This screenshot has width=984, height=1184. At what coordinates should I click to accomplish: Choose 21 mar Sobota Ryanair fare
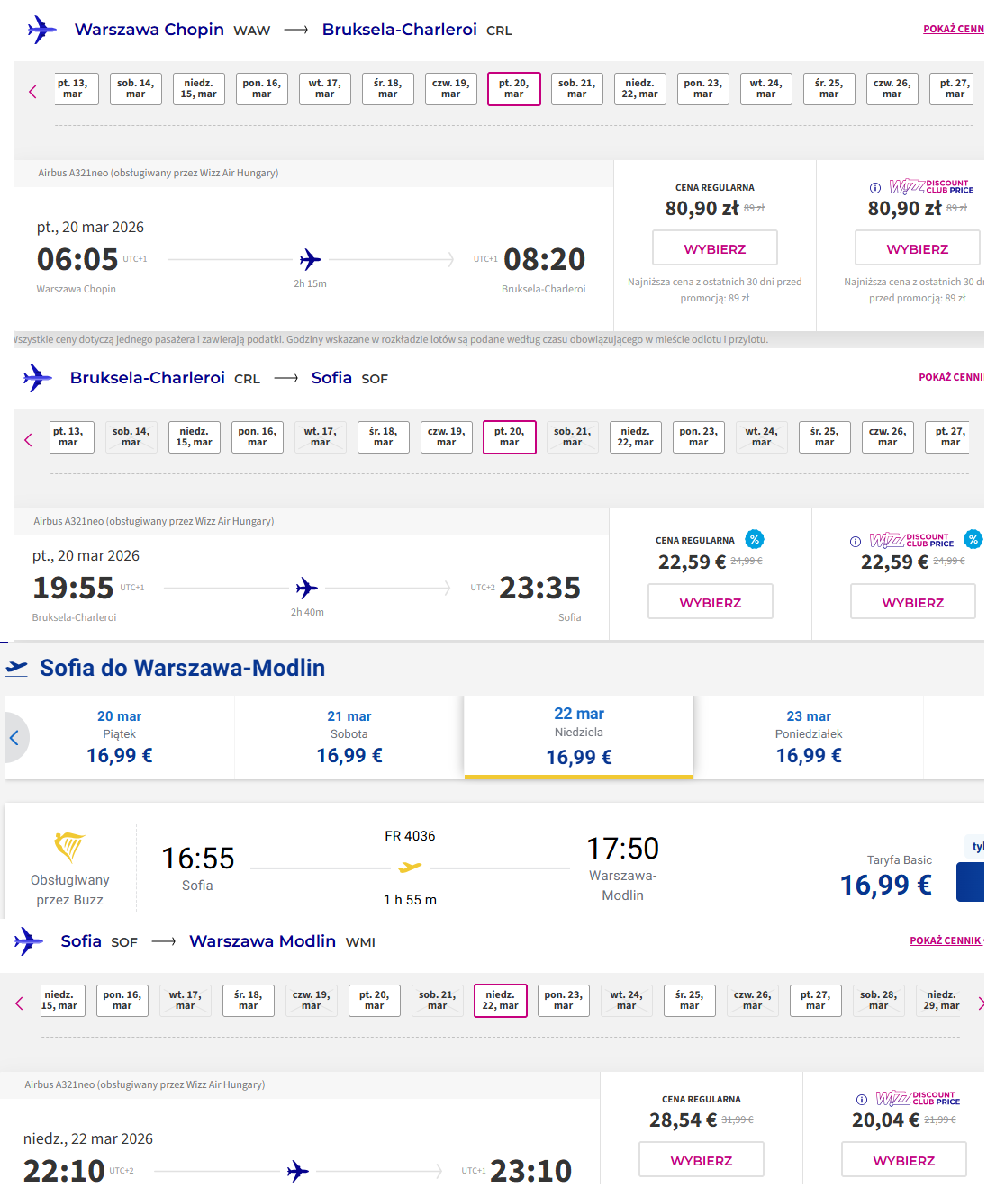point(350,737)
